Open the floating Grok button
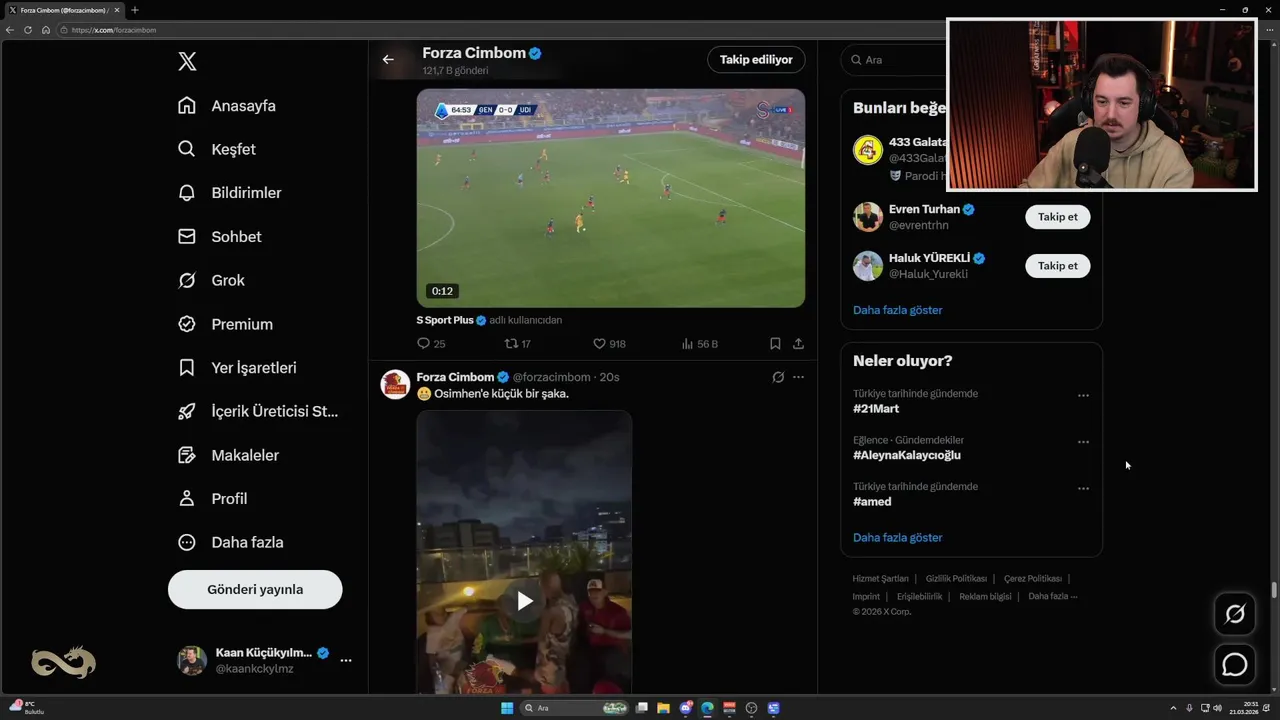Viewport: 1280px width, 720px height. pyautogui.click(x=1235, y=614)
